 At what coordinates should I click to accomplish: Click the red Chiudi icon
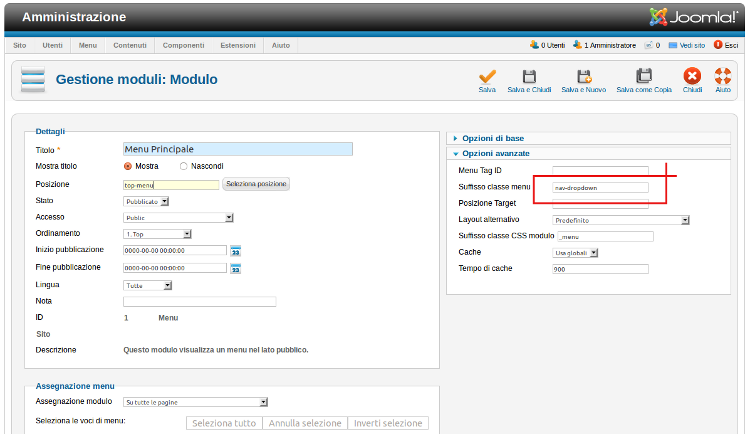coord(692,77)
